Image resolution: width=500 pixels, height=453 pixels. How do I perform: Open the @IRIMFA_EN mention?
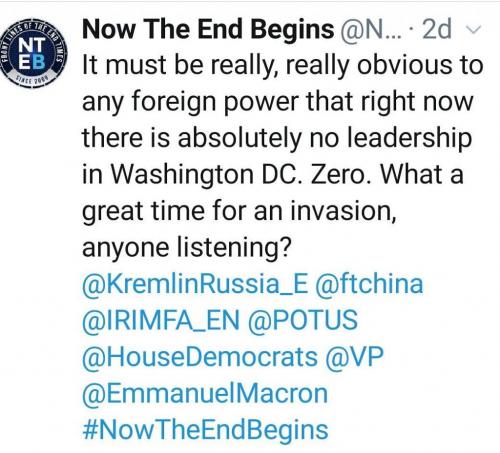pos(161,320)
